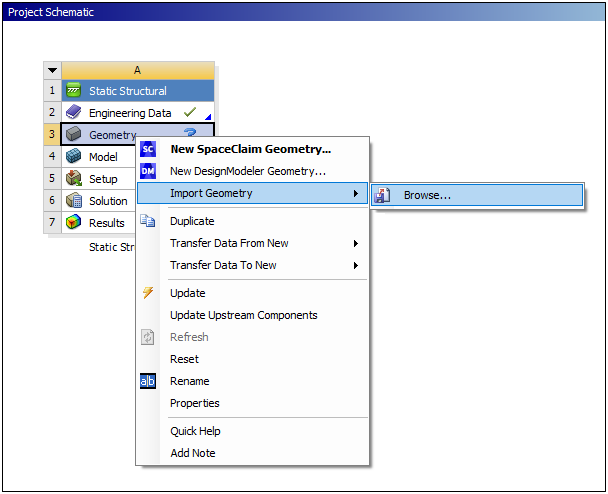
Task: Click the blue corner triangle on Engineering Data
Action: [208, 116]
